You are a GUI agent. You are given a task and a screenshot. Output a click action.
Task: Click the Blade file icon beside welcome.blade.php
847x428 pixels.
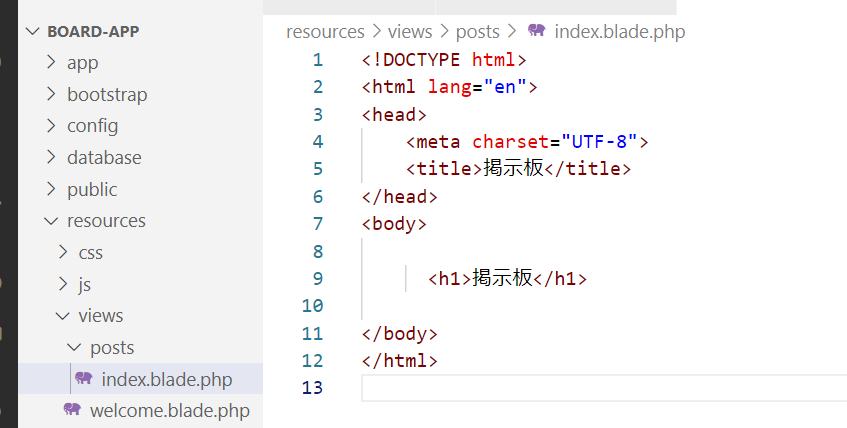pyautogui.click(x=72, y=410)
